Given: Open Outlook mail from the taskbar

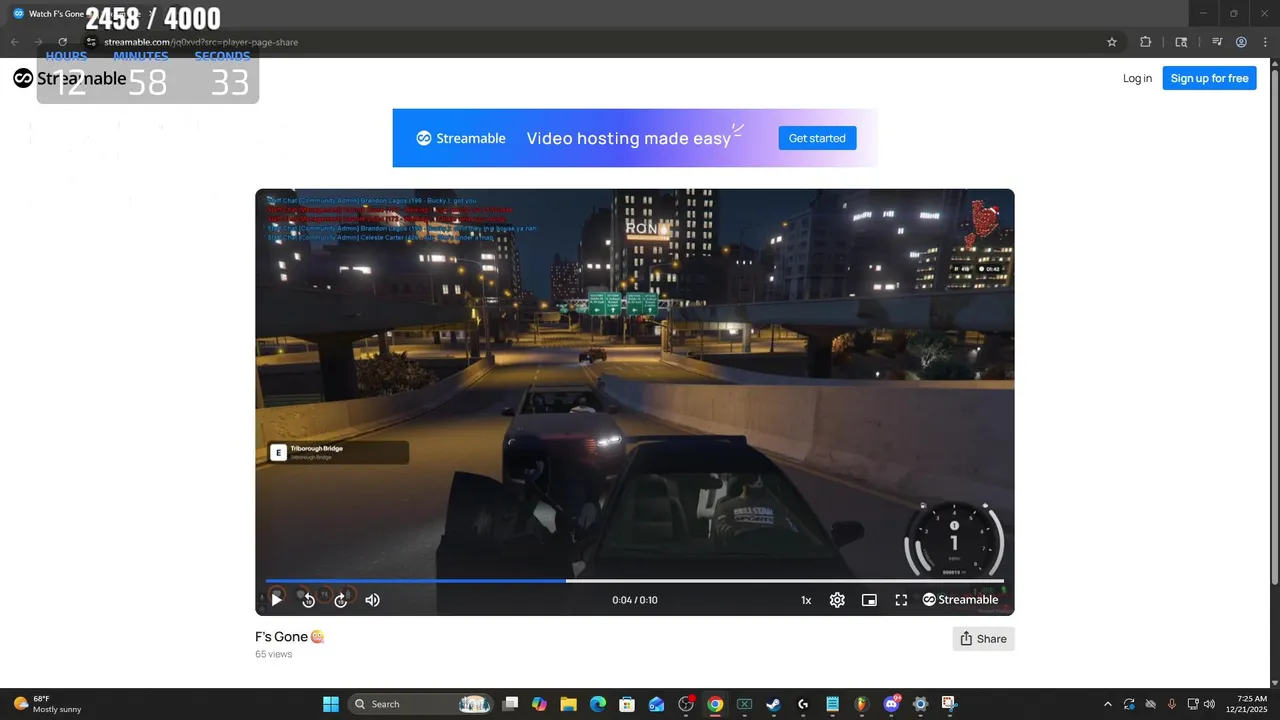Looking at the screenshot, I should (x=656, y=704).
